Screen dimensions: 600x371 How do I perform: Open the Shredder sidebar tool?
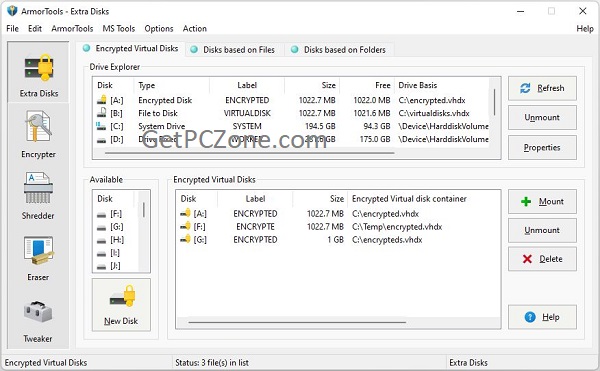click(x=38, y=196)
